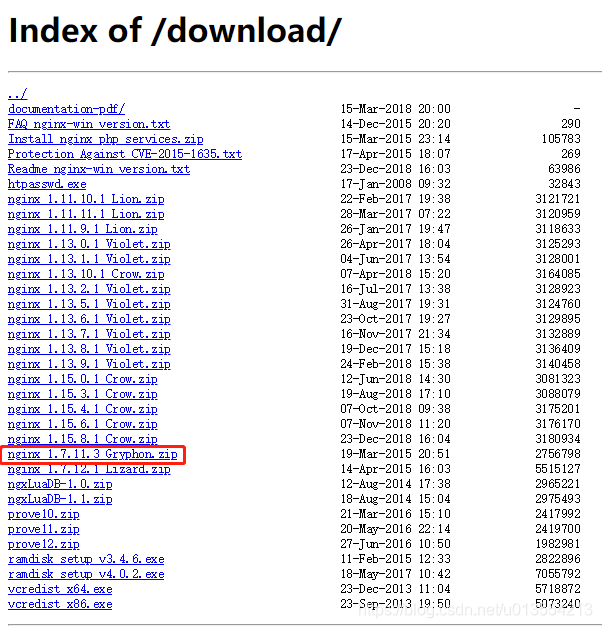Click file size 63986
This screenshot has width=602, height=628.
(x=564, y=169)
